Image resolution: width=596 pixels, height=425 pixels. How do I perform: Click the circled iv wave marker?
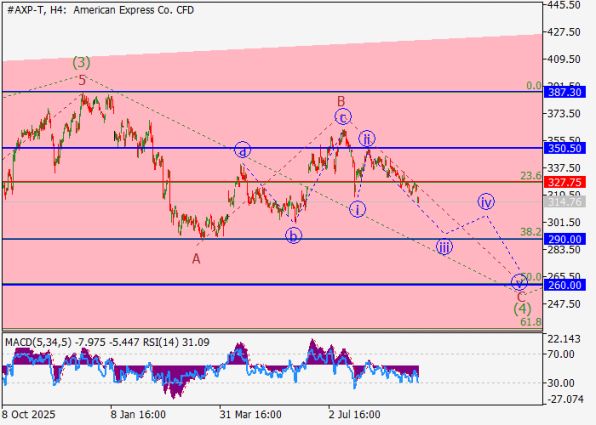click(x=486, y=202)
